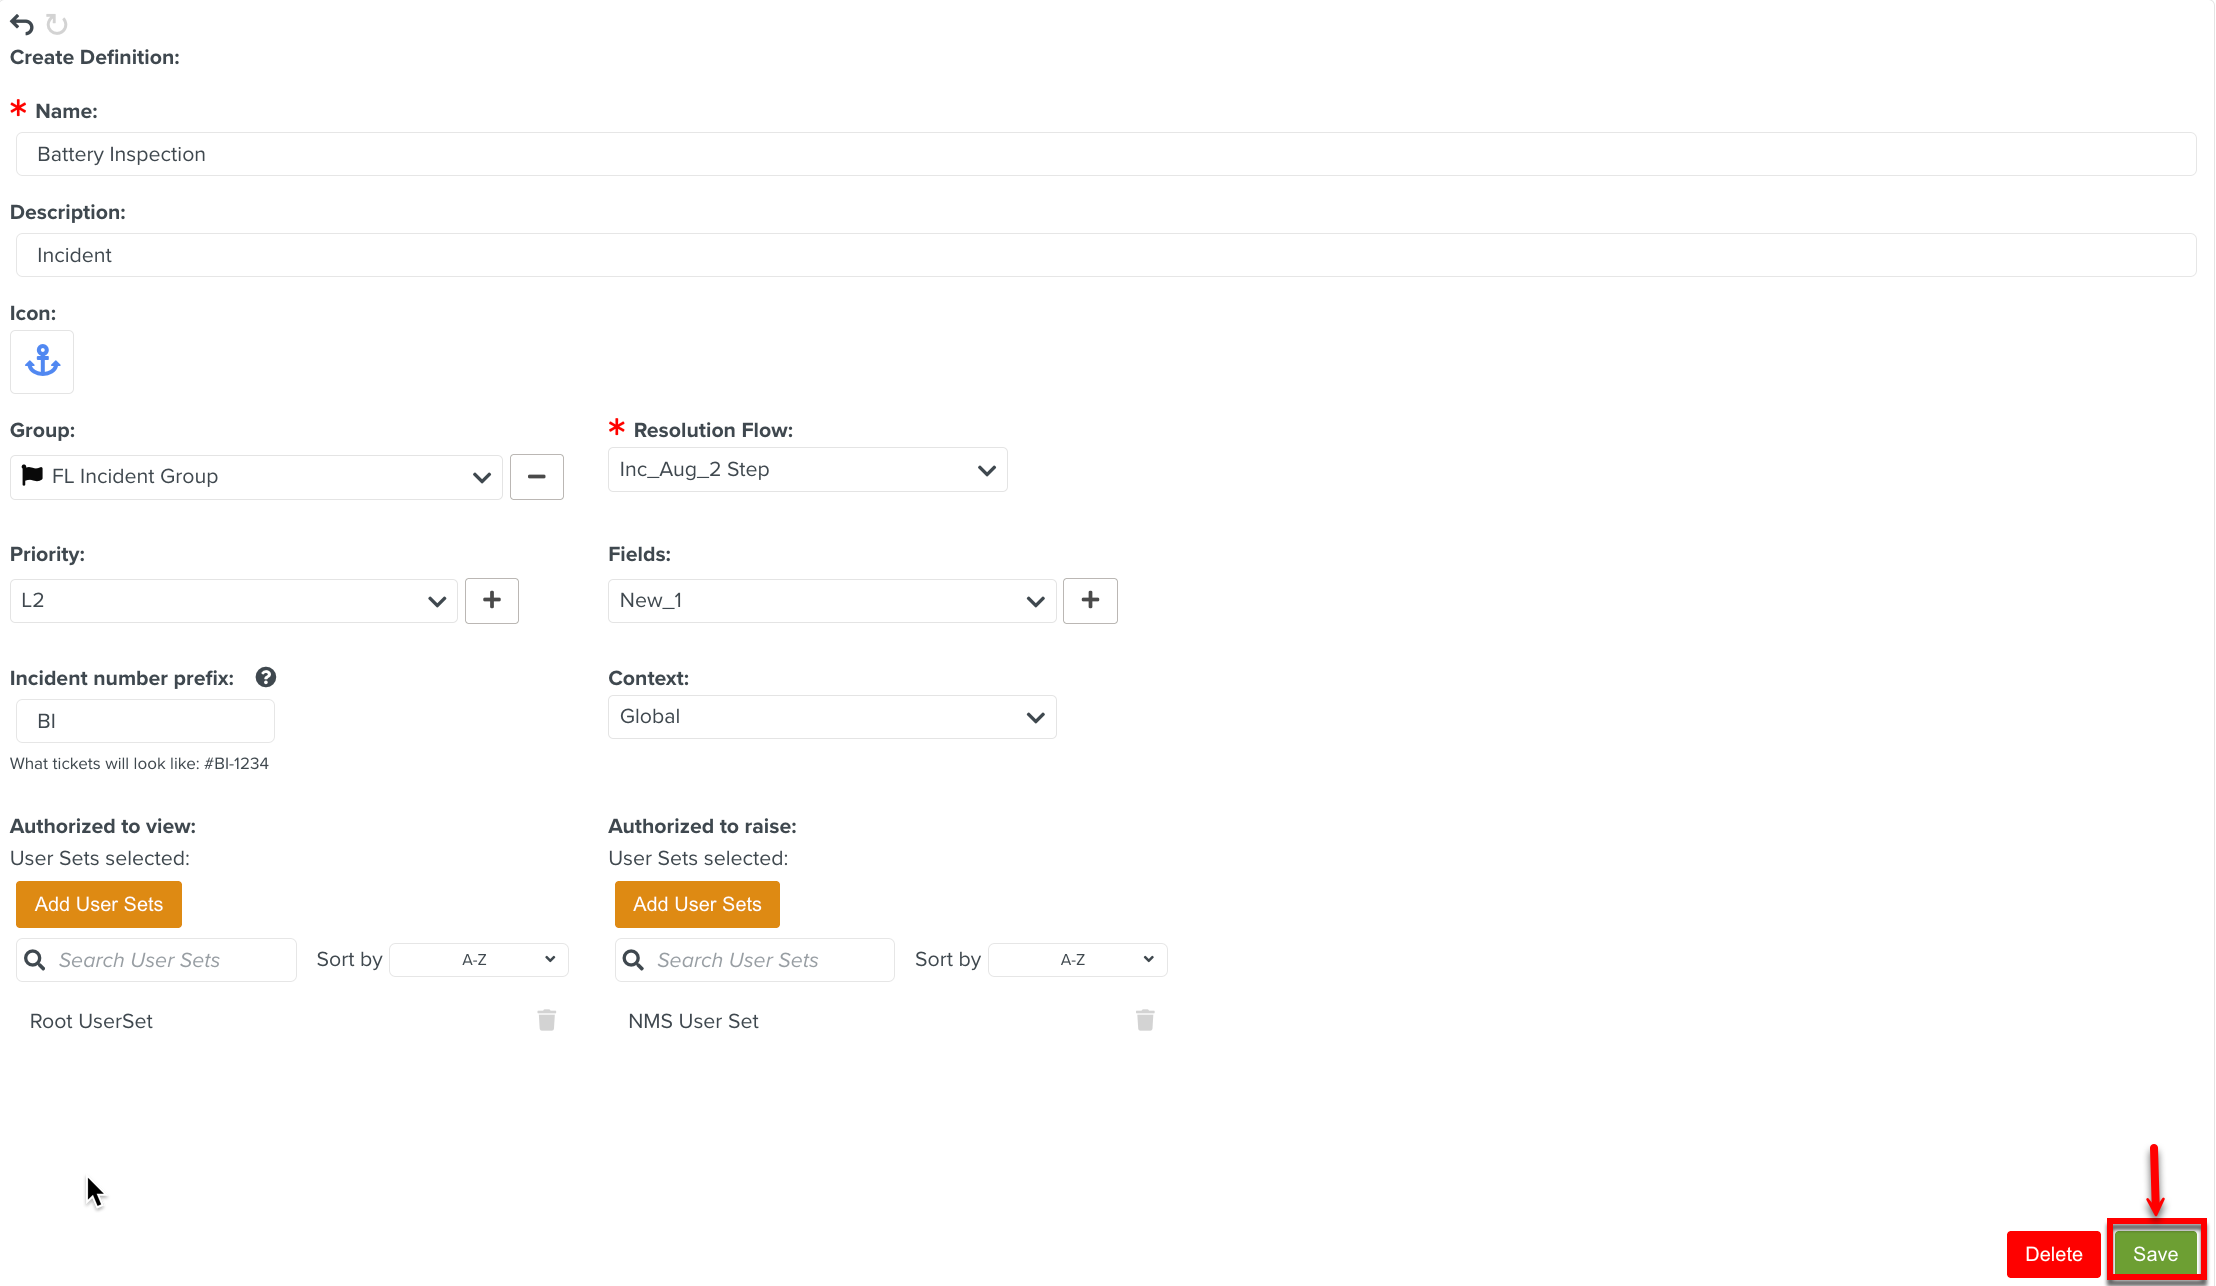Open the Context Global dropdown
Image resolution: width=2216 pixels, height=1286 pixels.
831,717
